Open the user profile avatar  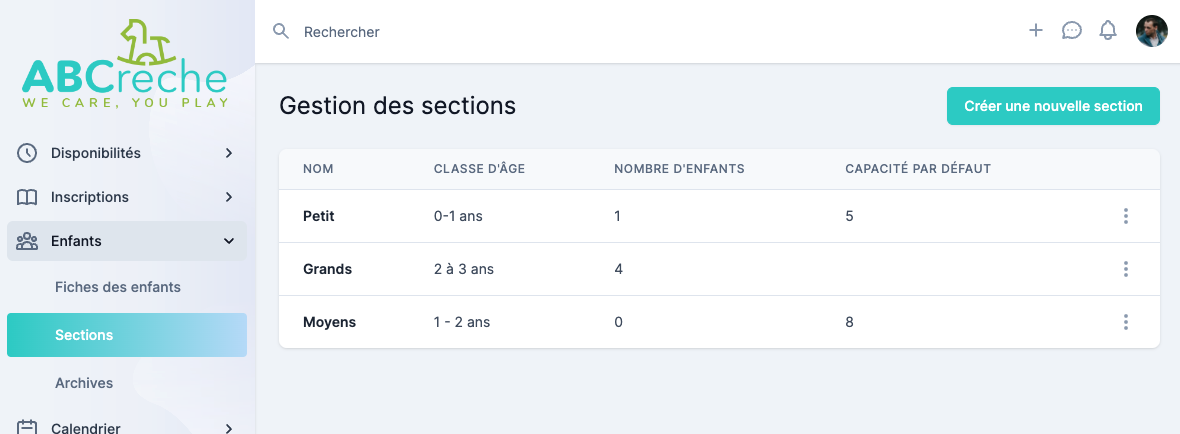click(x=1151, y=30)
